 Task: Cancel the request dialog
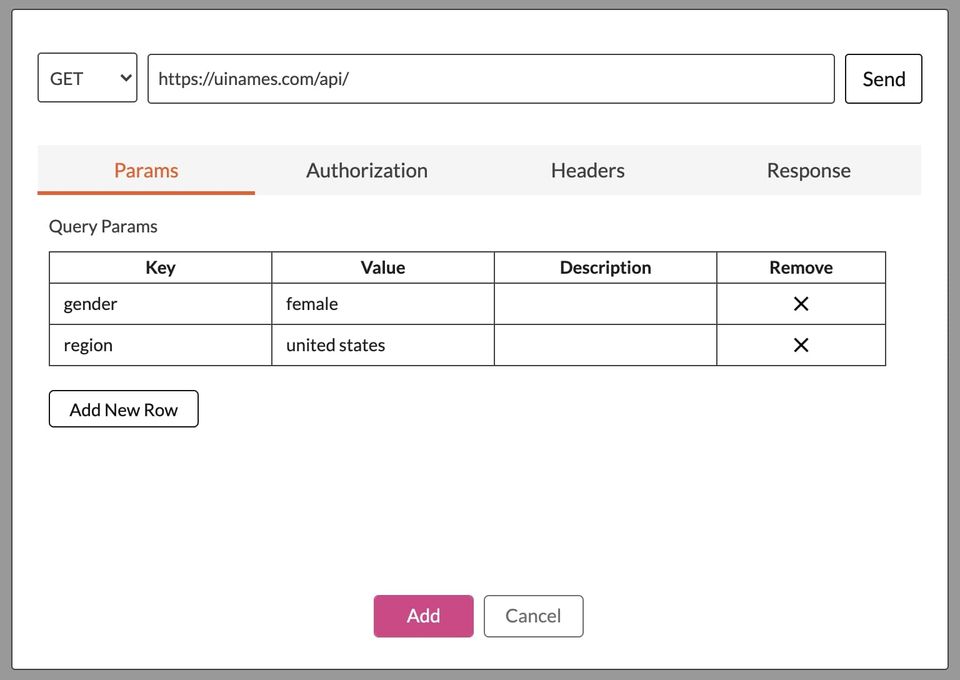[x=533, y=616]
